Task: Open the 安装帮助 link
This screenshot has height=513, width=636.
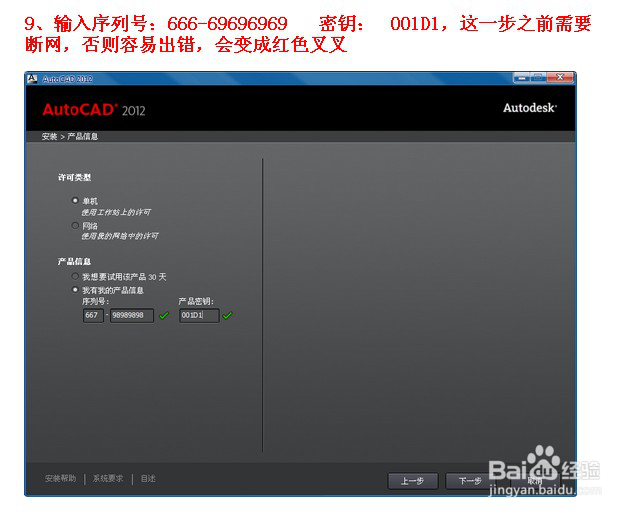Action: (x=60, y=479)
